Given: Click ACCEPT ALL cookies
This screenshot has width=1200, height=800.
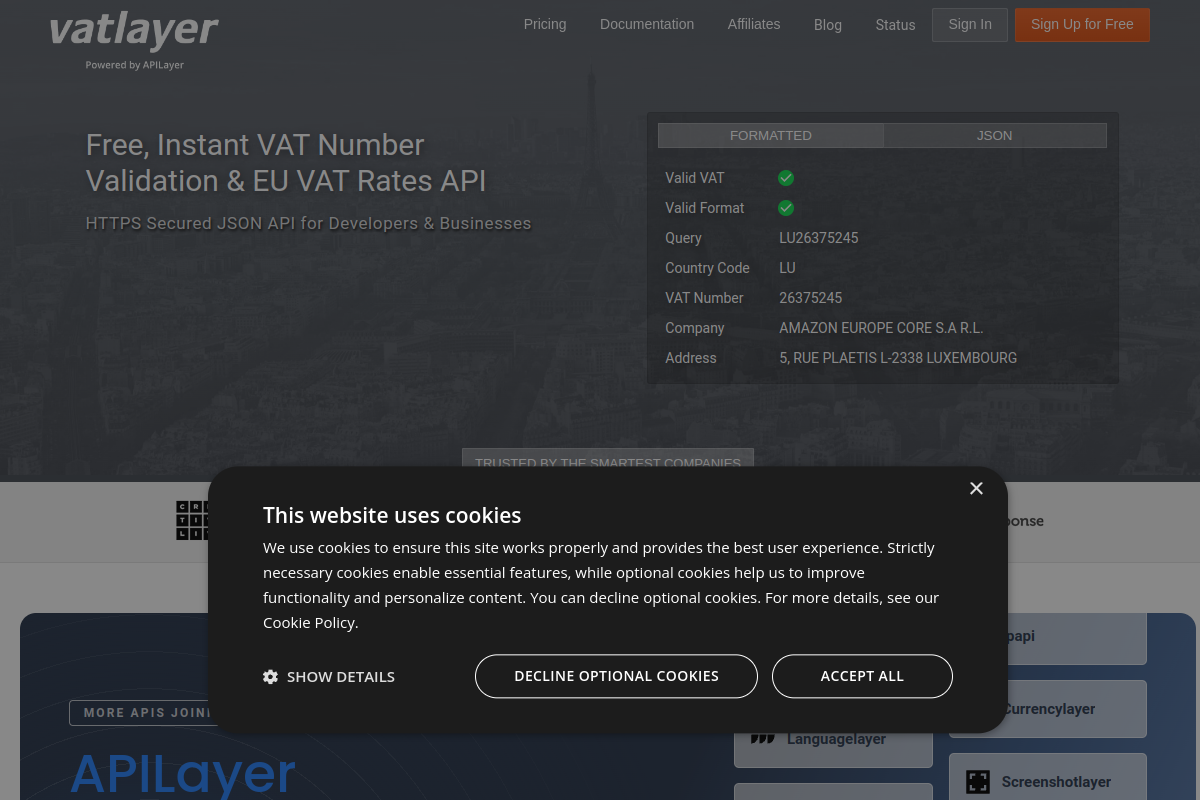Looking at the screenshot, I should point(862,676).
